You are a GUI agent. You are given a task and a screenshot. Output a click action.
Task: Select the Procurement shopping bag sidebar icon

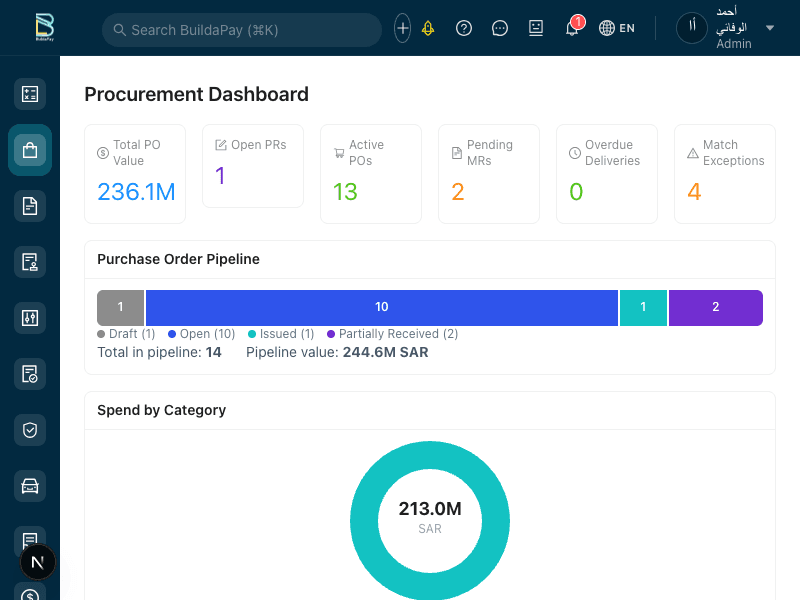click(29, 150)
